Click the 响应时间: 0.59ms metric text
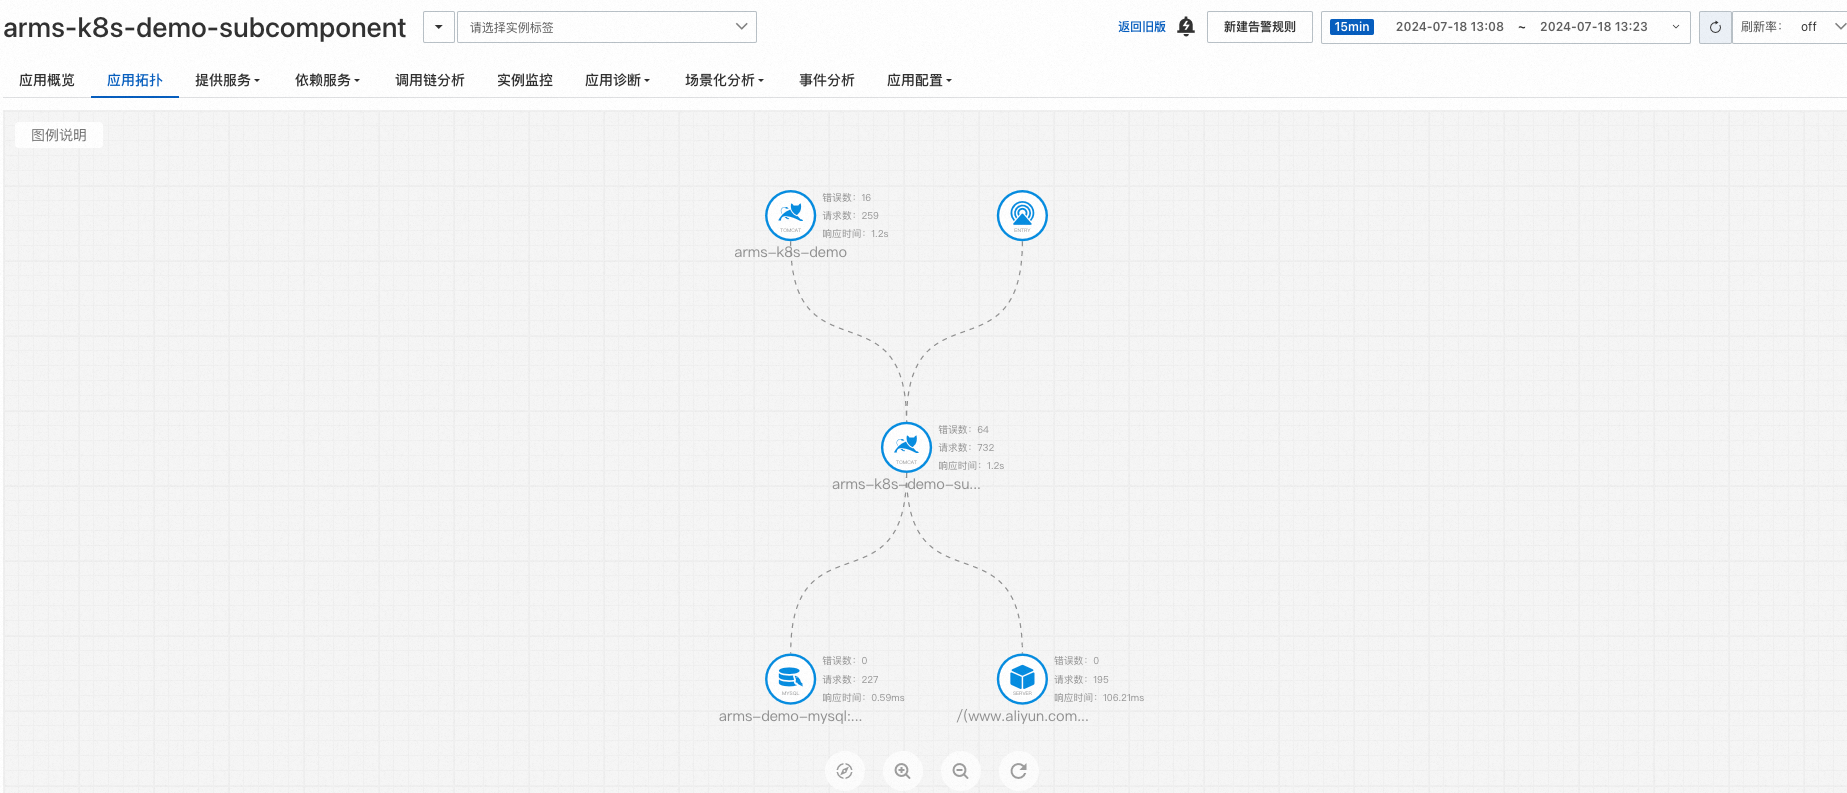This screenshot has width=1847, height=793. [863, 698]
